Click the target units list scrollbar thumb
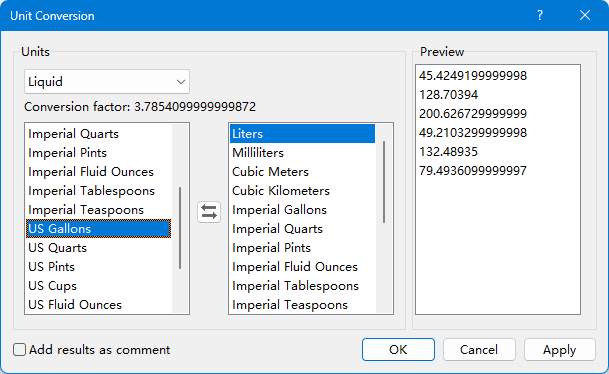609x374 pixels. click(x=384, y=182)
